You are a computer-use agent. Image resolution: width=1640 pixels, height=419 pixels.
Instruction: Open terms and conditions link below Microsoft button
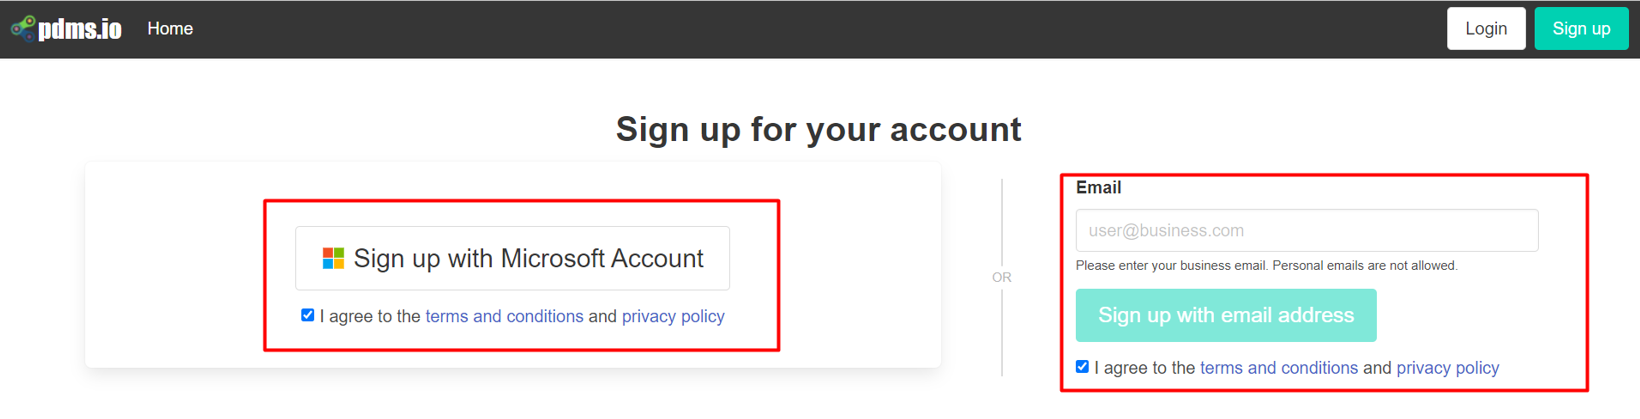click(x=504, y=317)
